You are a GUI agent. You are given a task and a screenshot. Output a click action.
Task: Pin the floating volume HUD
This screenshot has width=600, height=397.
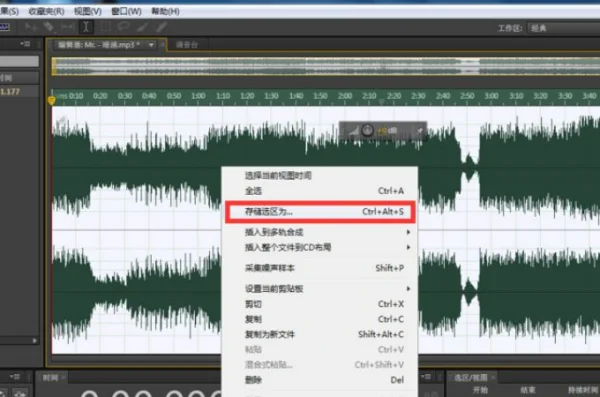point(420,131)
